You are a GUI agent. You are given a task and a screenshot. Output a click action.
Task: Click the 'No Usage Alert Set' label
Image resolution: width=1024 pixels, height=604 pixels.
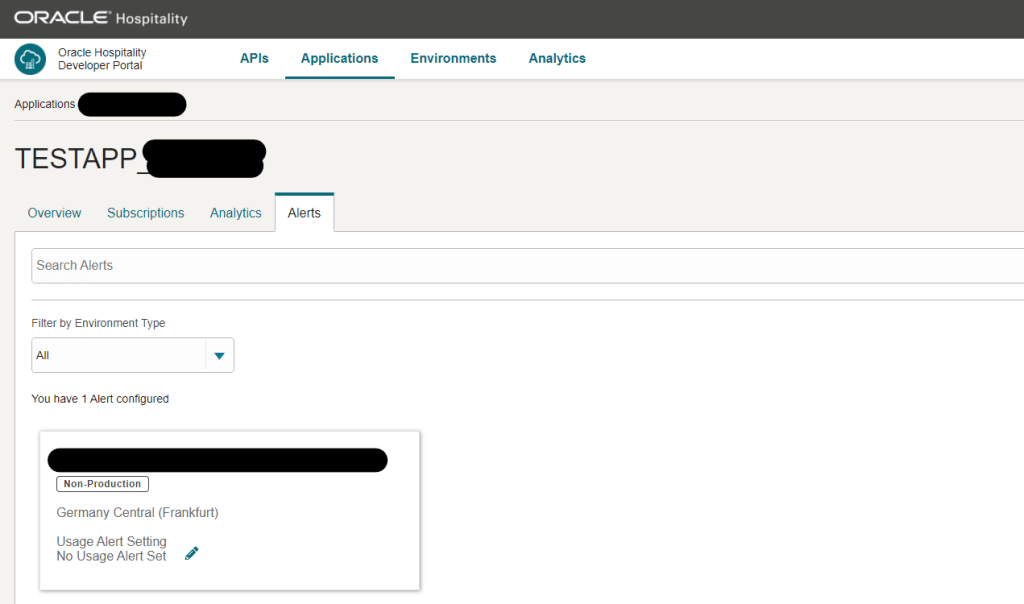pos(111,556)
